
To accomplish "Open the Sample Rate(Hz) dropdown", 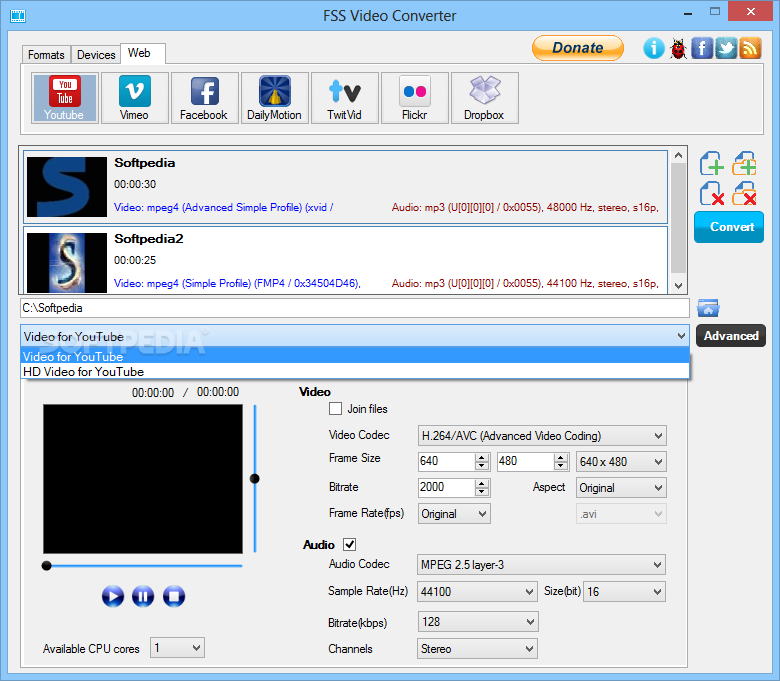I will point(477,591).
